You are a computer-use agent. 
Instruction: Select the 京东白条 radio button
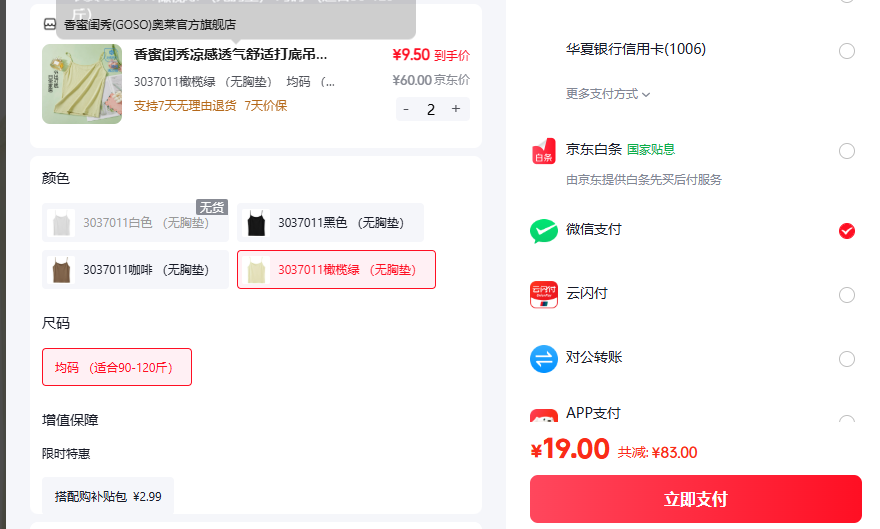tap(846, 151)
